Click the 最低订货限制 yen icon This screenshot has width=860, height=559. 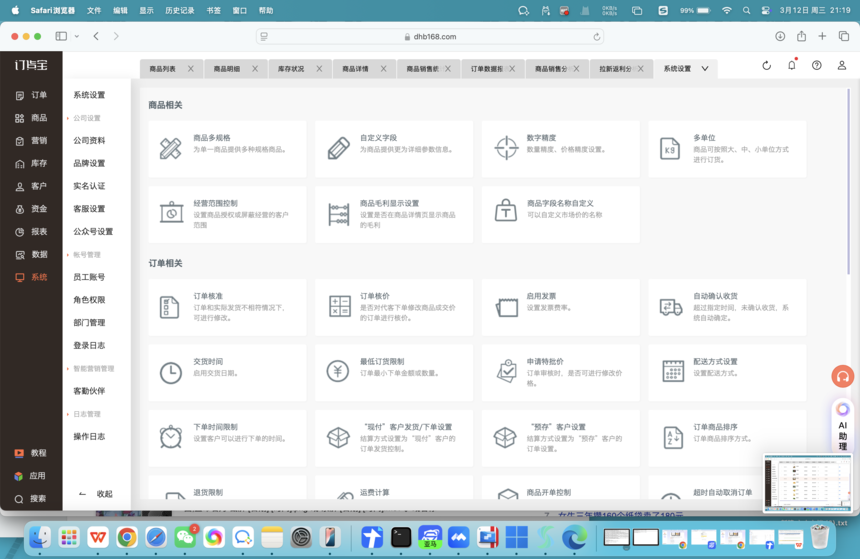338,371
